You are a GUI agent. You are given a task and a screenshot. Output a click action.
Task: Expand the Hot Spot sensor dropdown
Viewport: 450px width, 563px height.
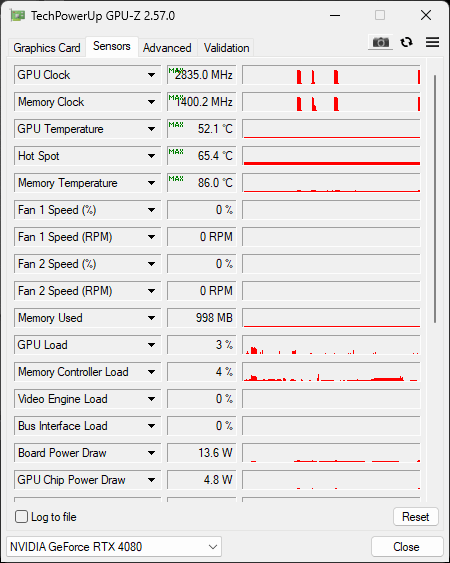pyautogui.click(x=151, y=156)
